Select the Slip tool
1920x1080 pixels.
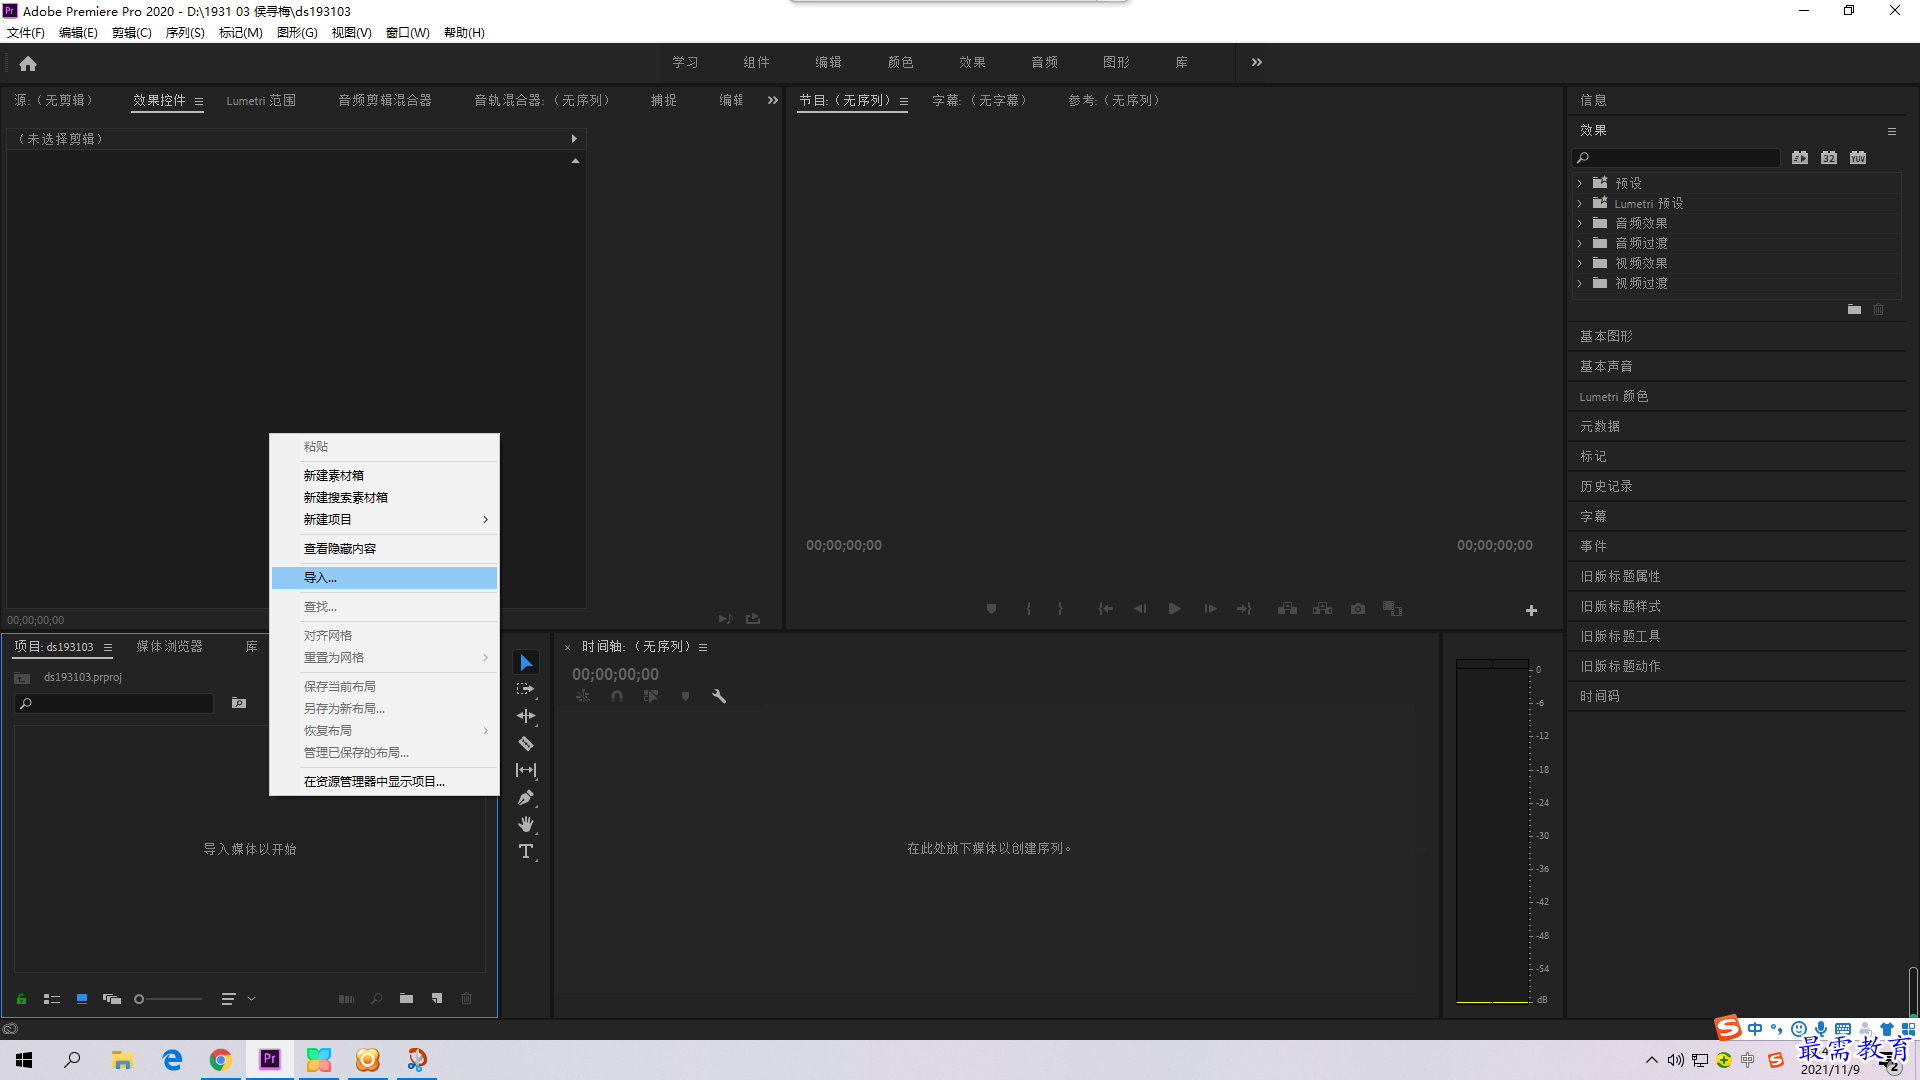pyautogui.click(x=526, y=770)
